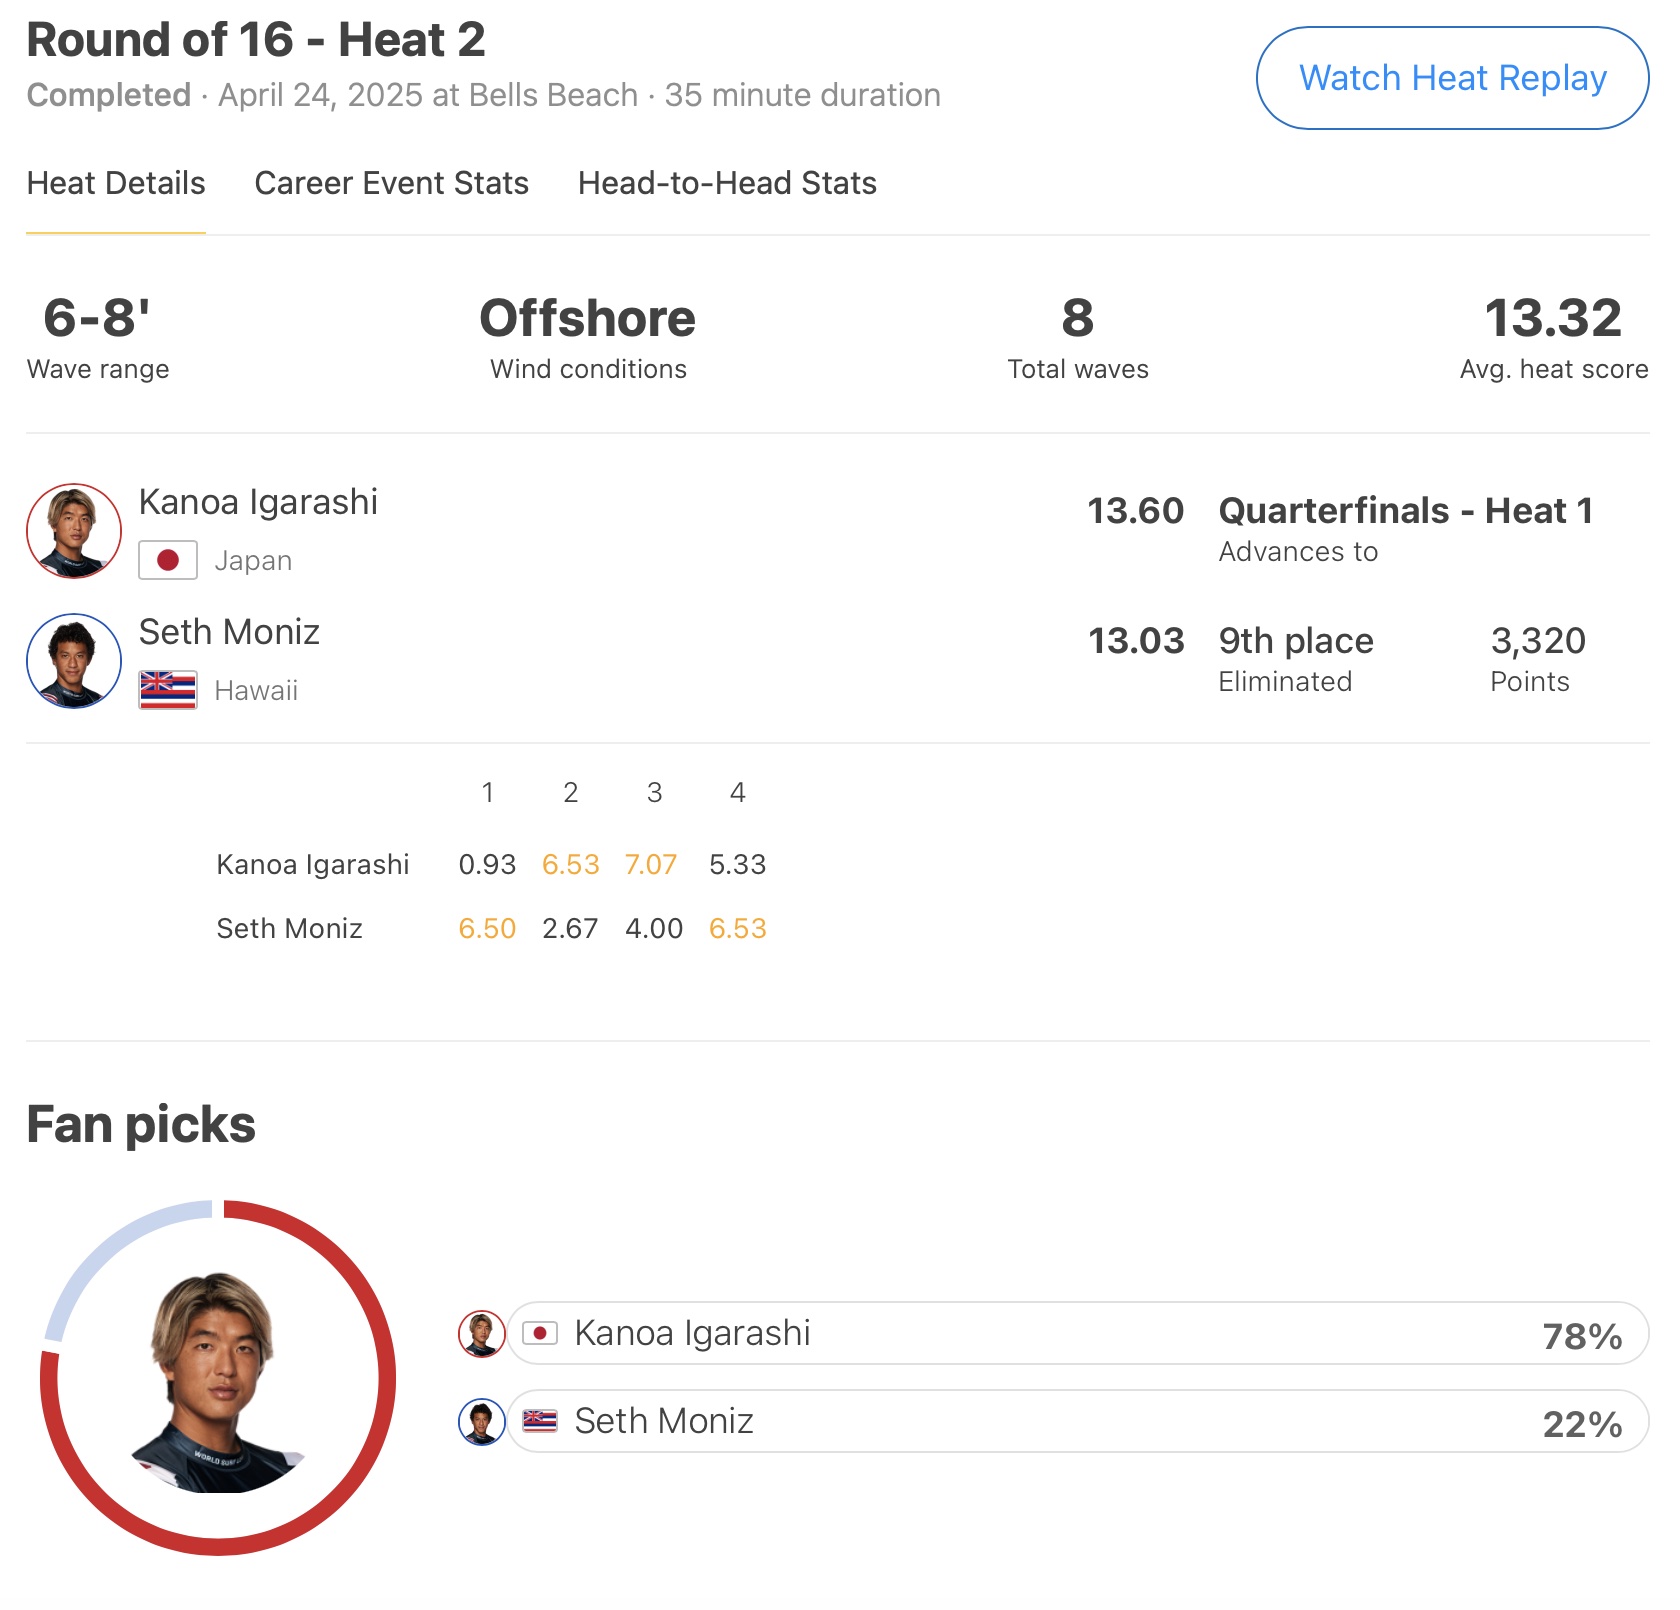Click Japan flag in Fan picks bar
1680x1610 pixels.
540,1333
